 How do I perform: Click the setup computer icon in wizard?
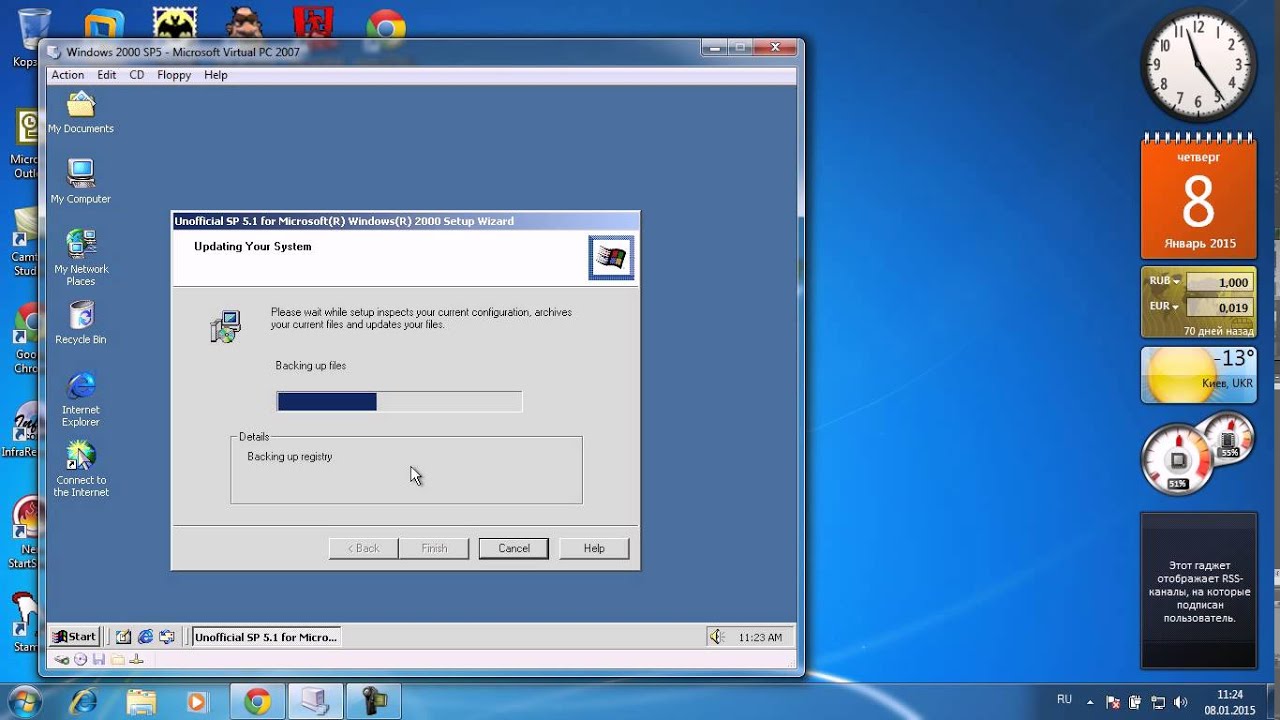226,327
